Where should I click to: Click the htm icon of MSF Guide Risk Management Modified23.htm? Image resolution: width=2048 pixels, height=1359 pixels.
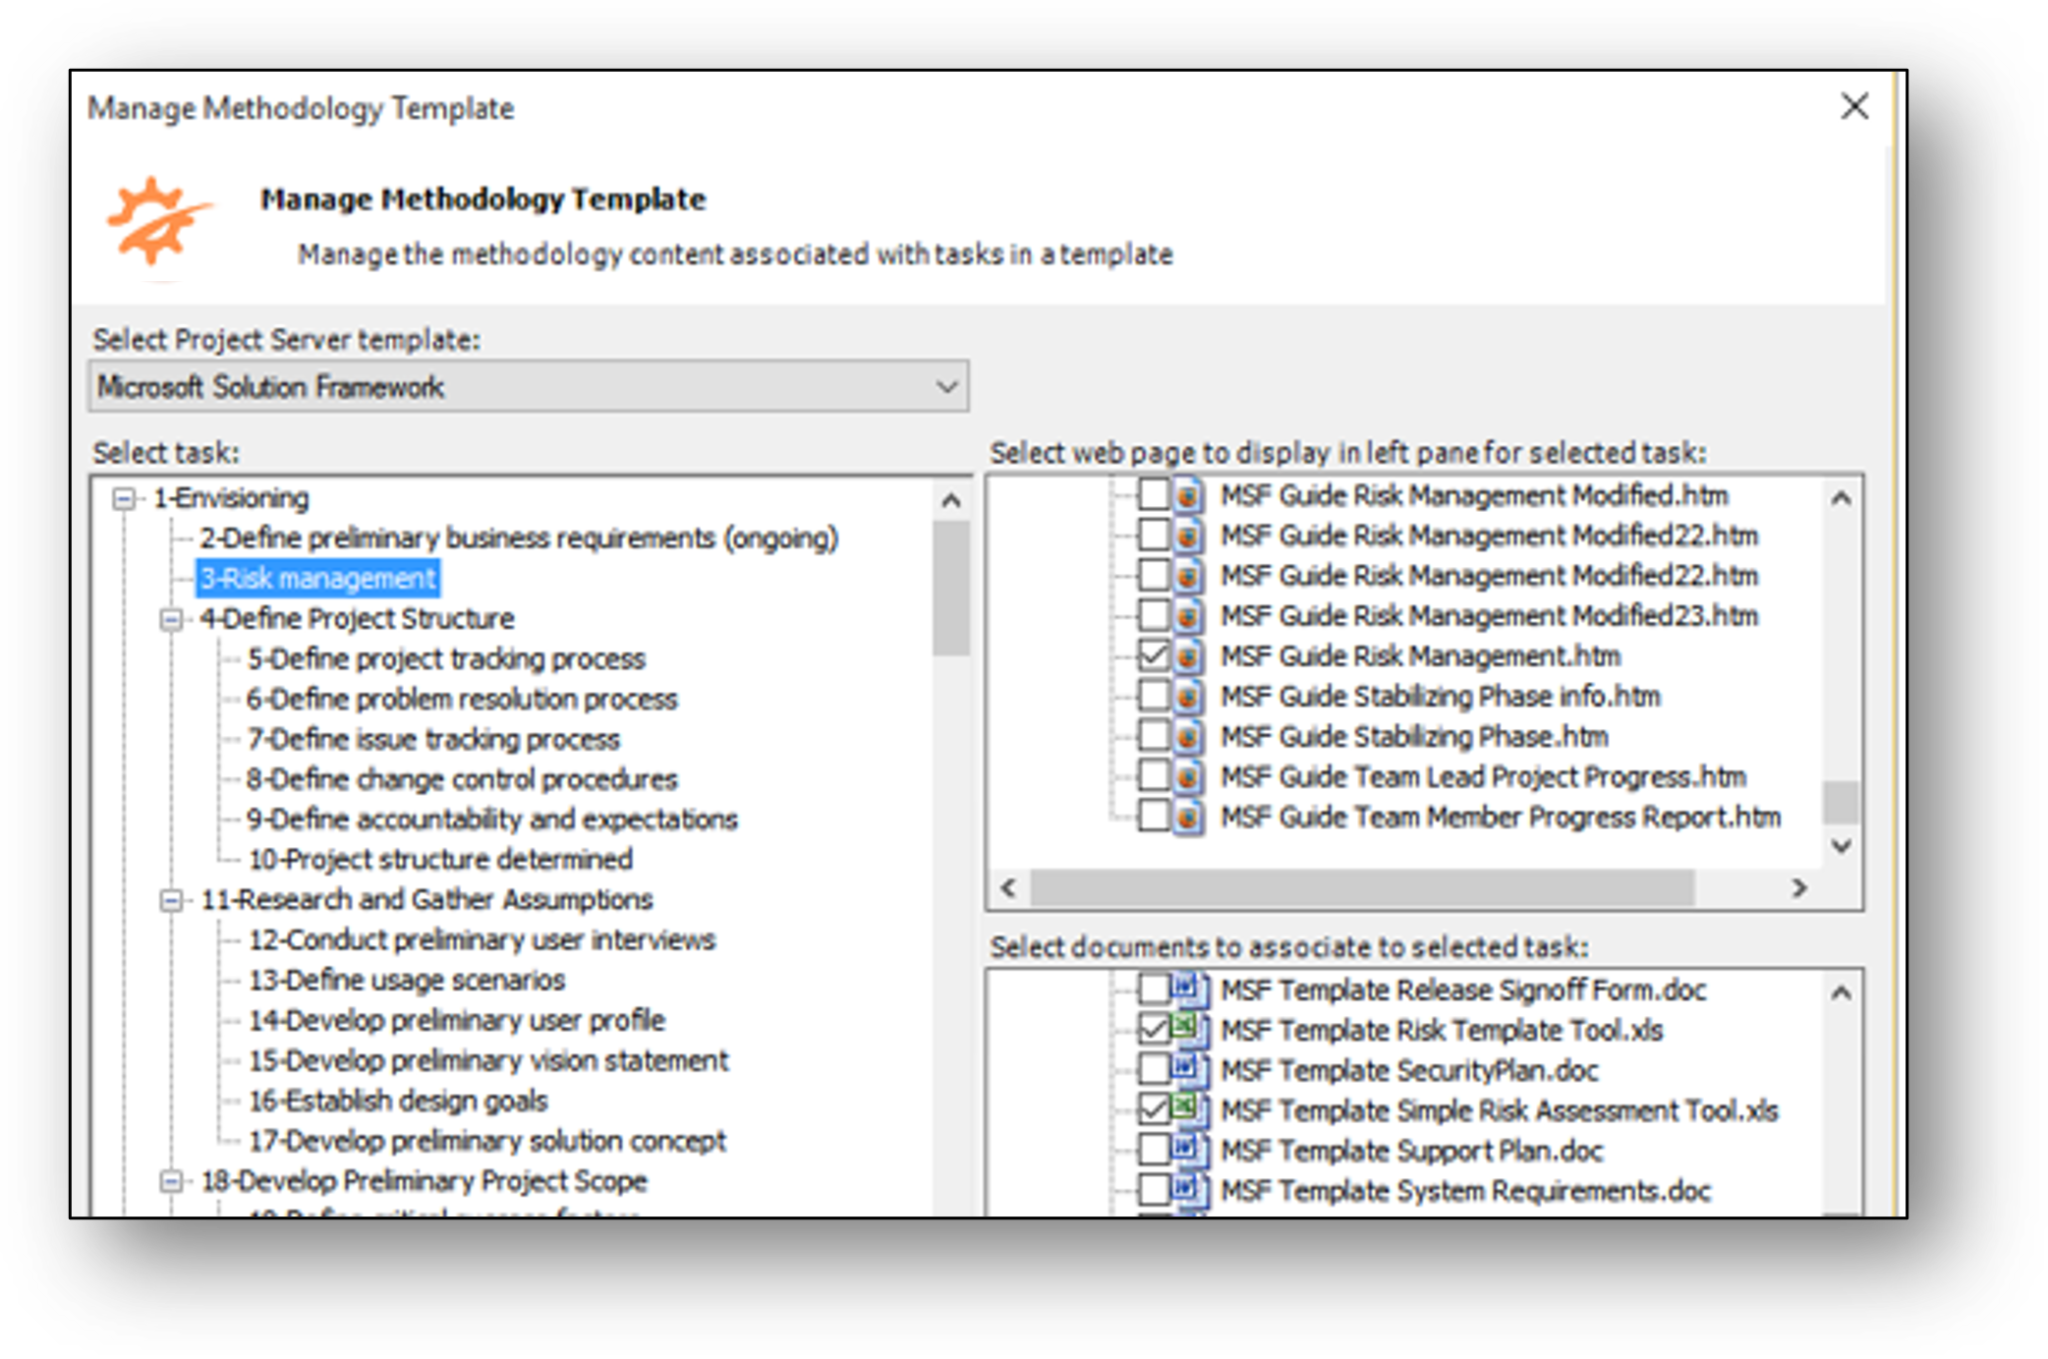tap(1187, 616)
